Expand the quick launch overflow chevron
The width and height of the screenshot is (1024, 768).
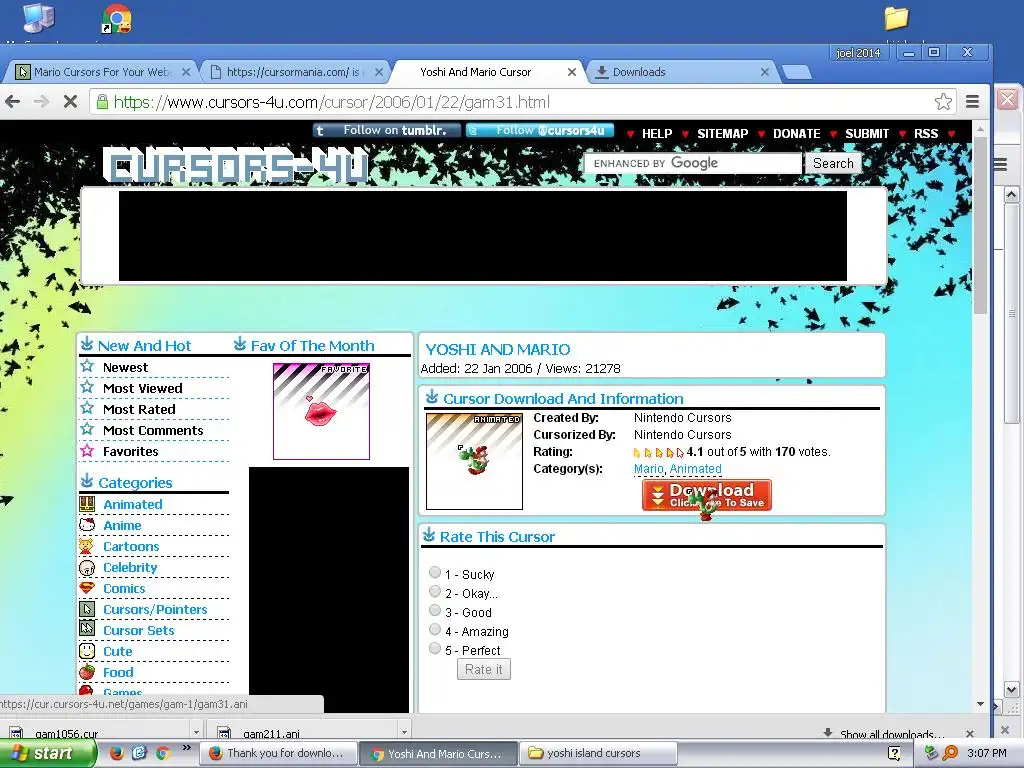(186, 748)
